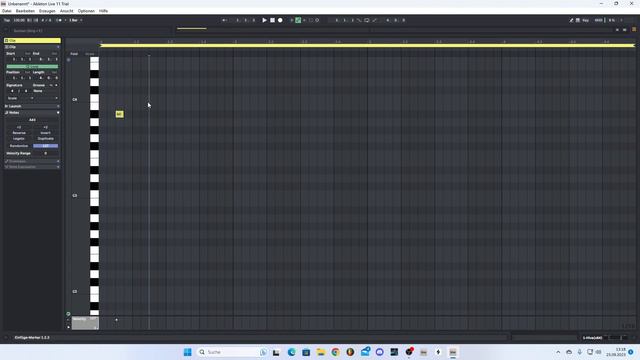Click the Ableton Live taskbar icon
The height and width of the screenshot is (360, 640).
[x=453, y=352]
